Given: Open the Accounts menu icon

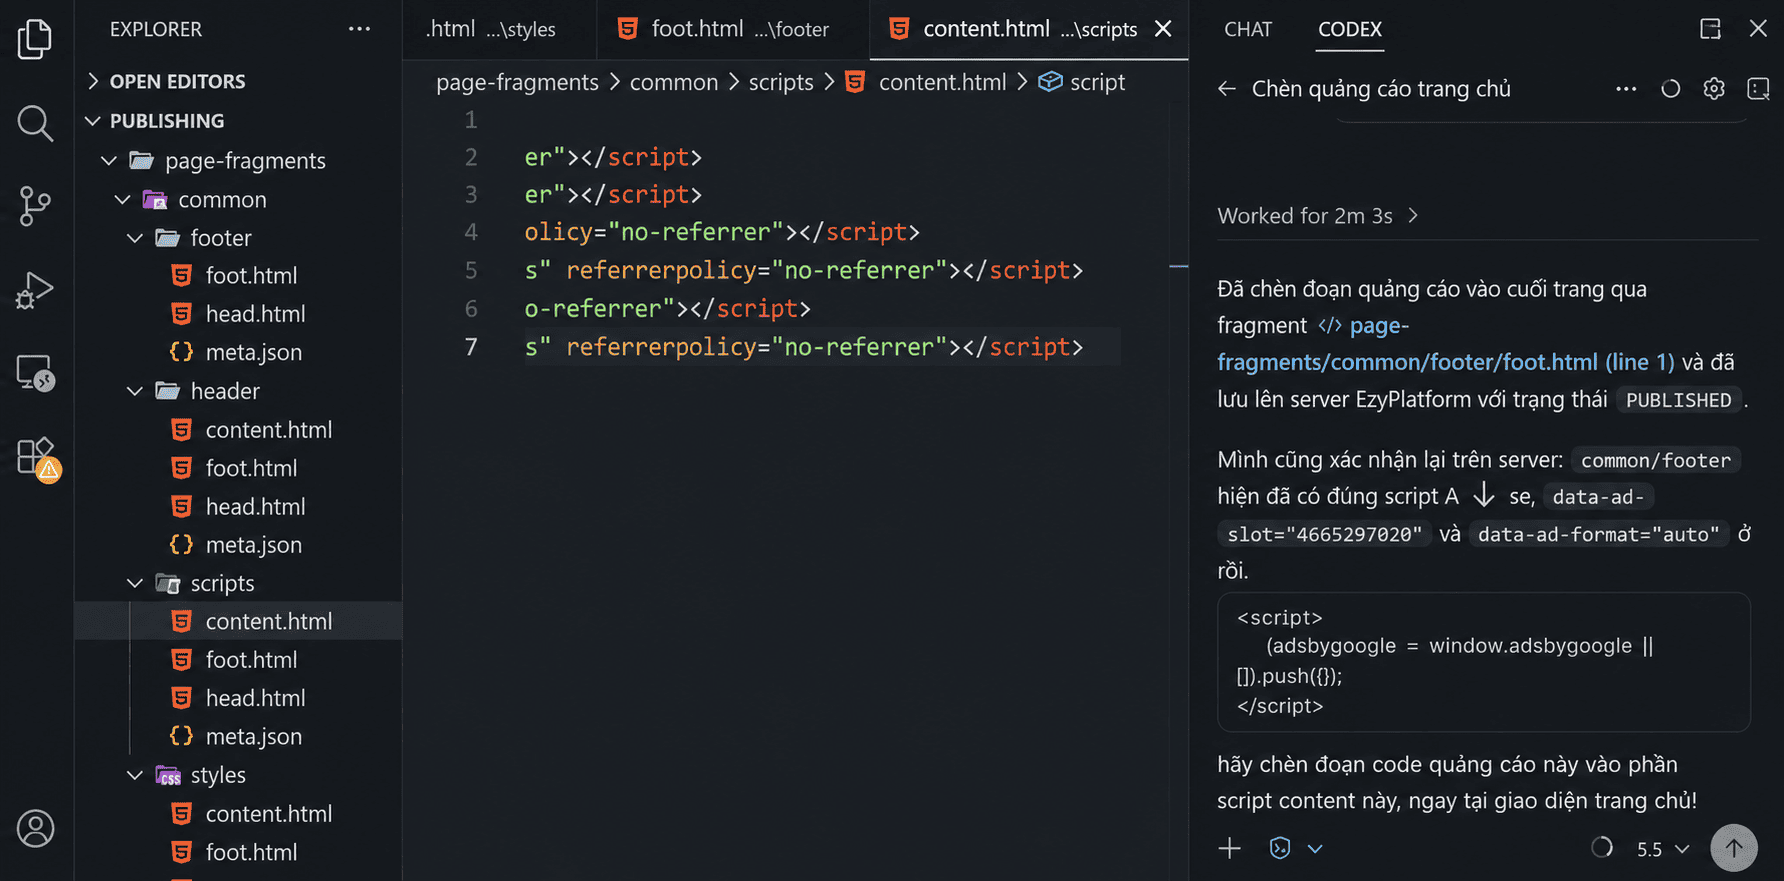Looking at the screenshot, I should (x=35, y=828).
